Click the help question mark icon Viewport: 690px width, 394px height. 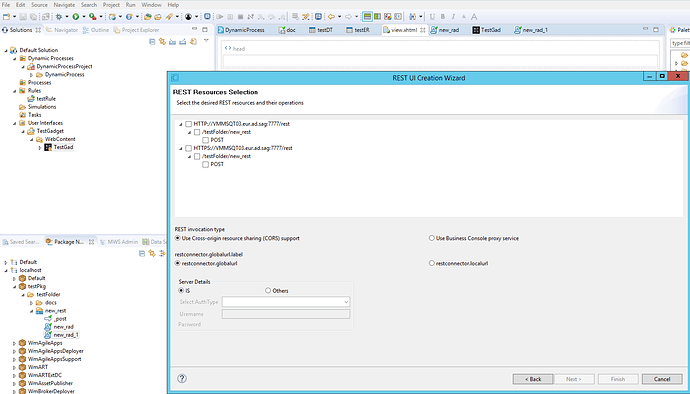click(x=182, y=378)
